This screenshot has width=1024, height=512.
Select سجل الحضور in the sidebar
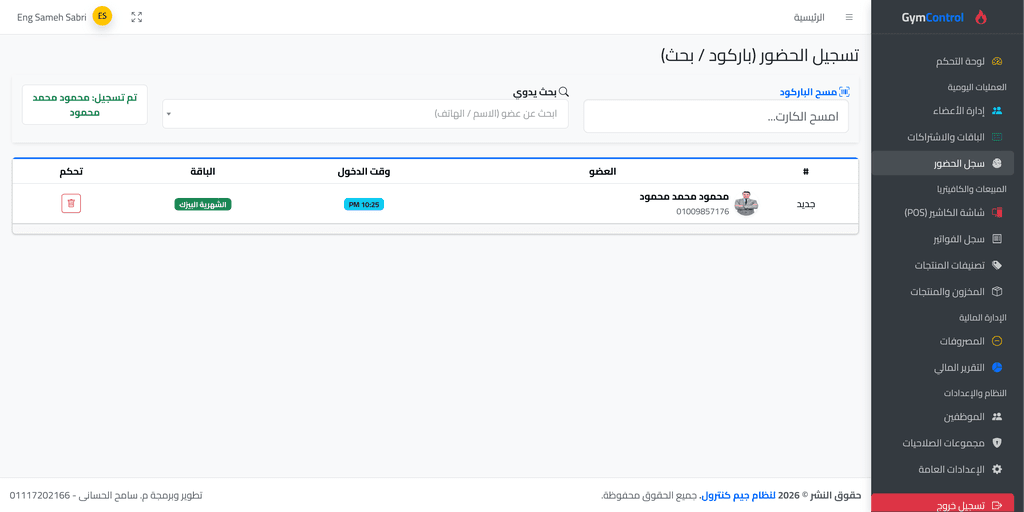[942, 163]
